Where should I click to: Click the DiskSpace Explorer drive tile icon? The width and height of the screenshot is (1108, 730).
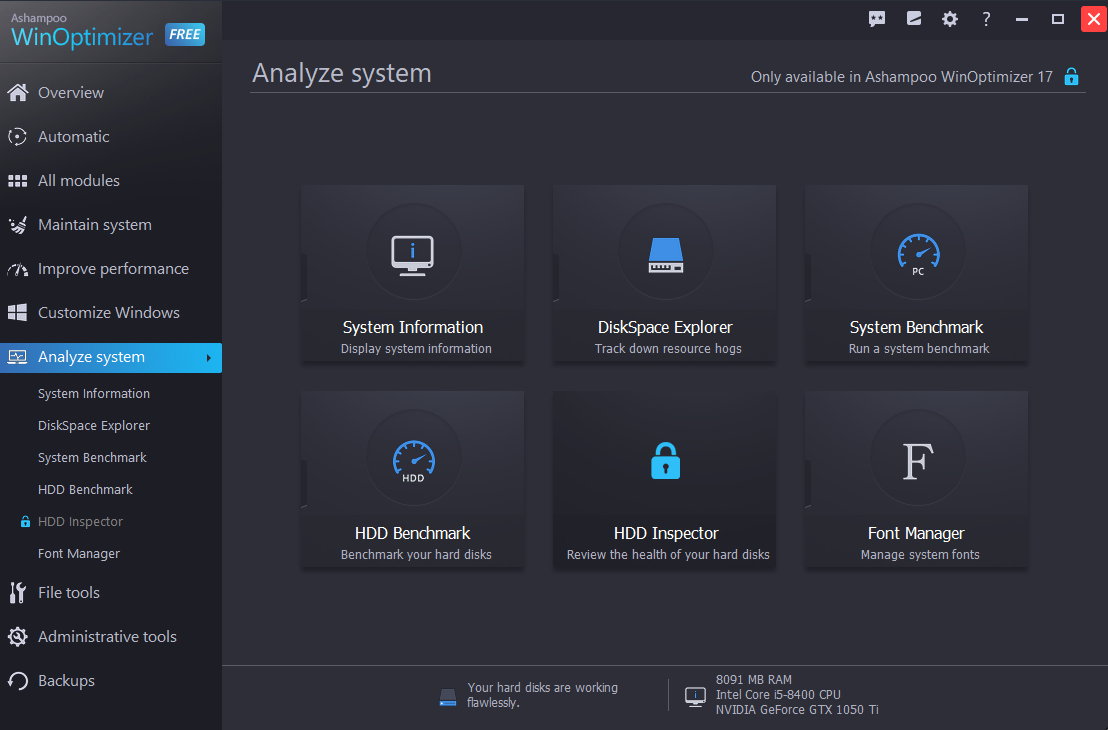[666, 255]
